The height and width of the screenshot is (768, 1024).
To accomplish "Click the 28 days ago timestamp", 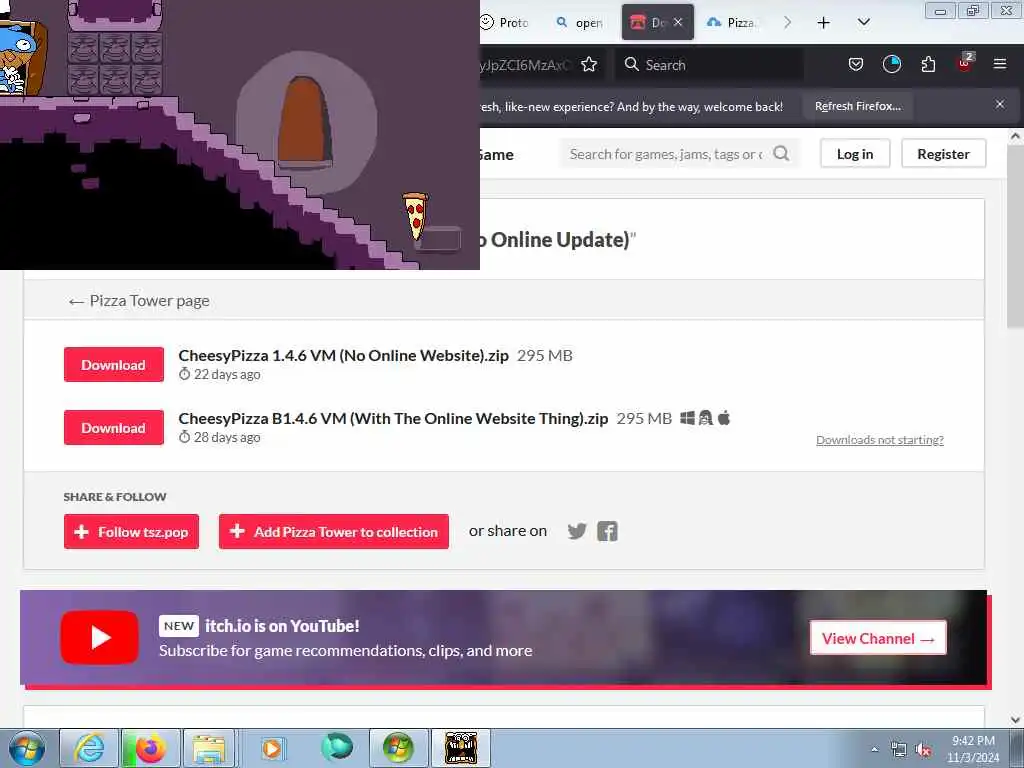I will [227, 438].
